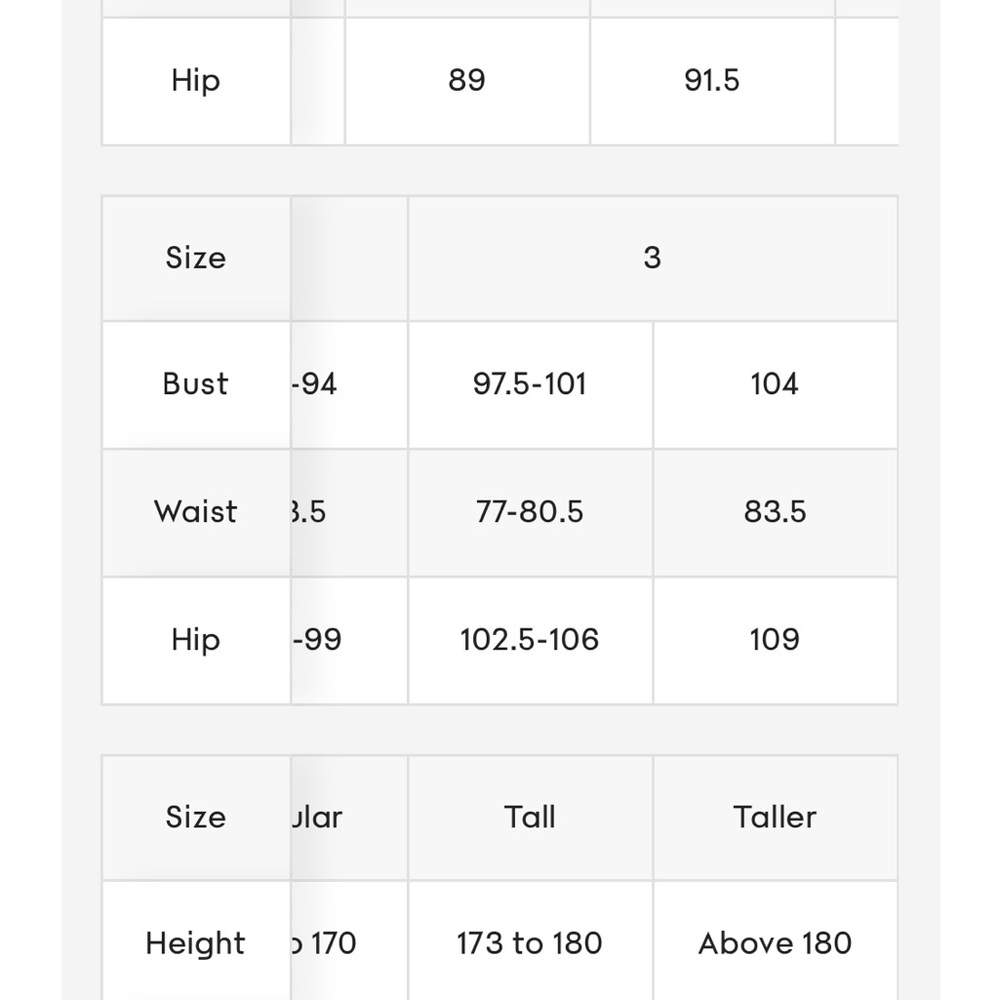Select the Taller column header
The height and width of the screenshot is (1000, 1000).
point(775,818)
